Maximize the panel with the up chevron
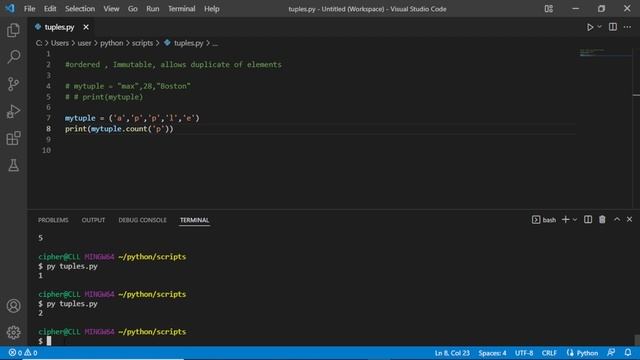Viewport: 640px width, 360px height. [617, 220]
